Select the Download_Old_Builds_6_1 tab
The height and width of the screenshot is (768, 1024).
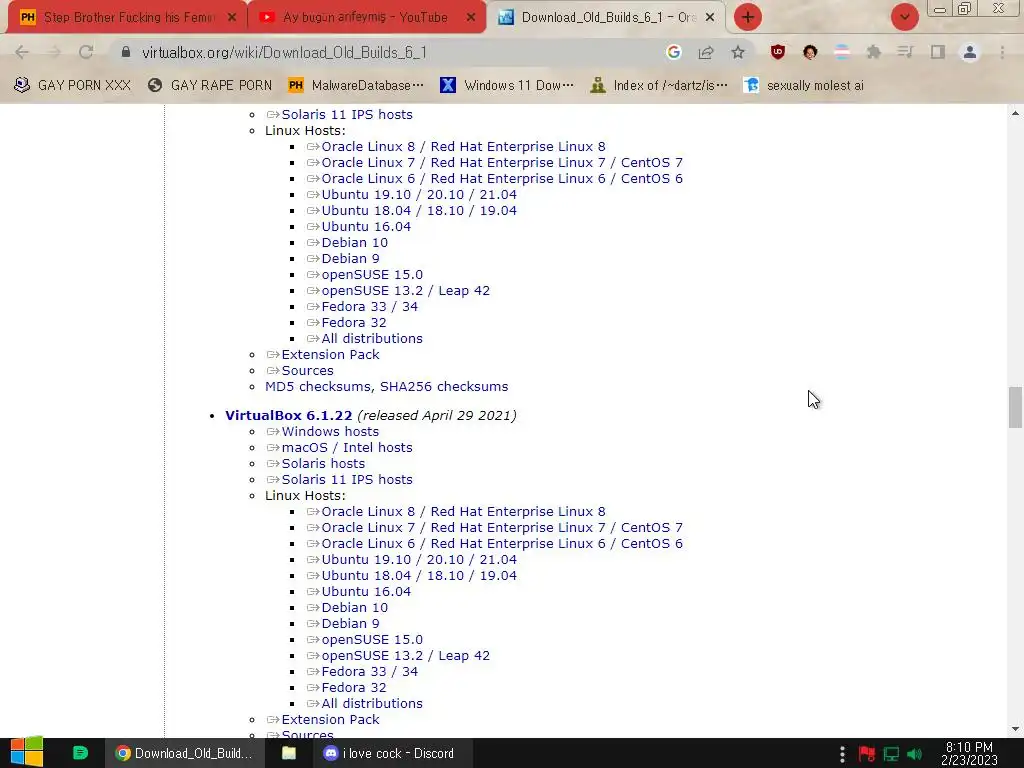pos(609,17)
